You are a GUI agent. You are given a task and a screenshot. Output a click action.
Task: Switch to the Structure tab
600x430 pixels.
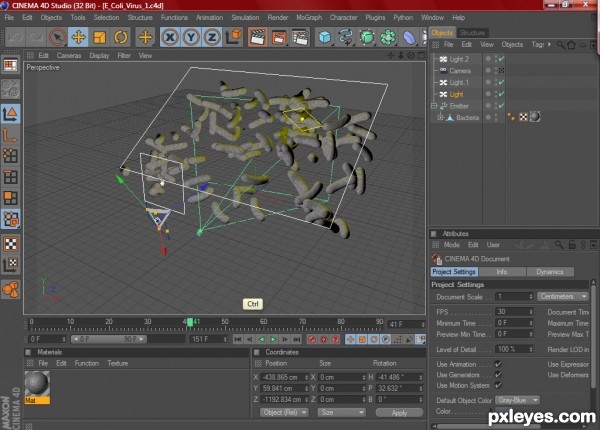click(472, 33)
